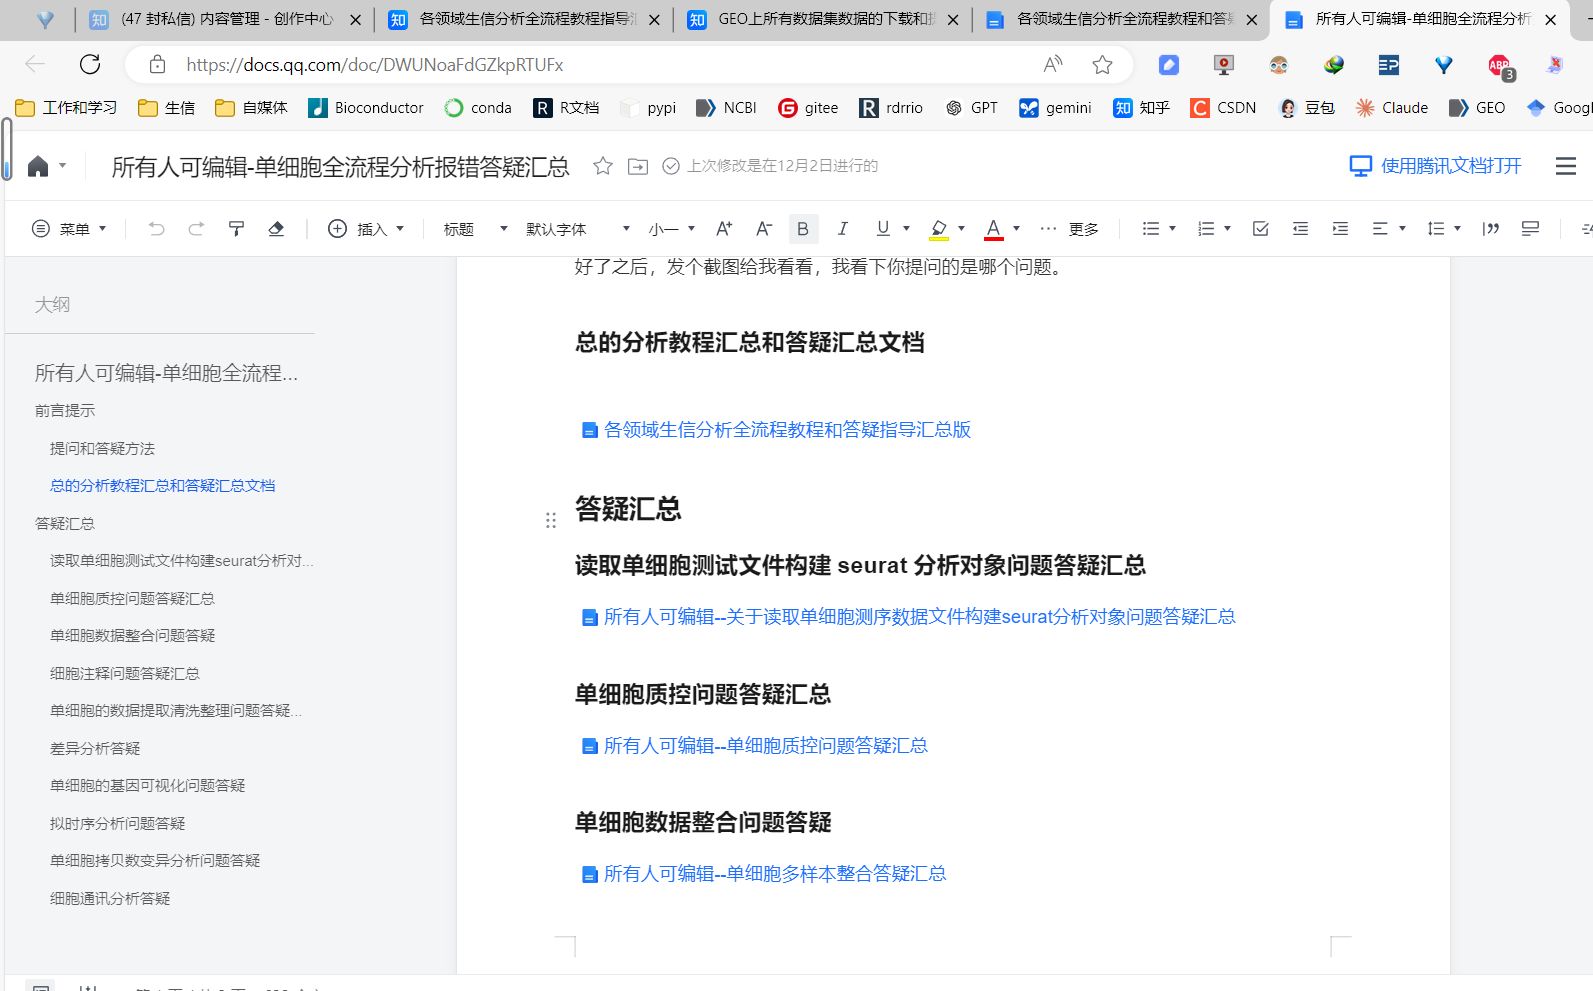Click the clear formatting eraser icon

point(276,229)
